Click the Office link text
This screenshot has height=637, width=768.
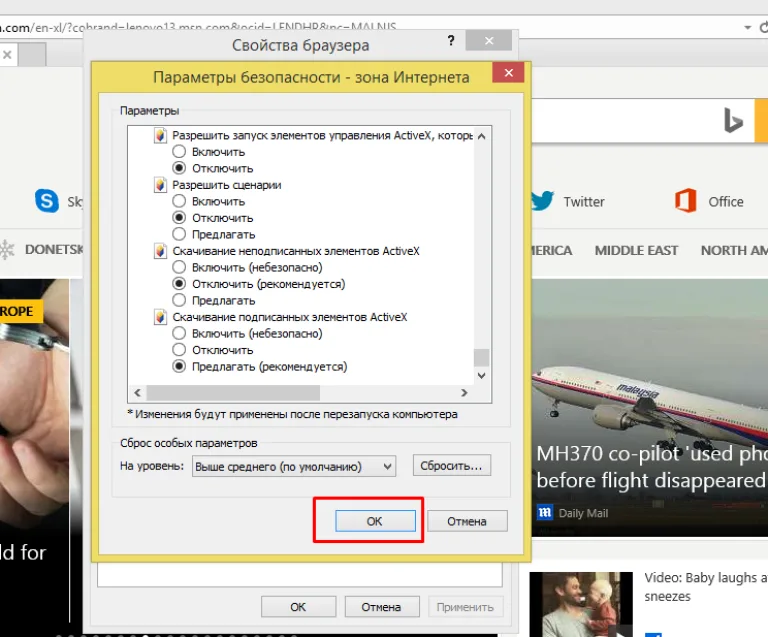tap(726, 202)
